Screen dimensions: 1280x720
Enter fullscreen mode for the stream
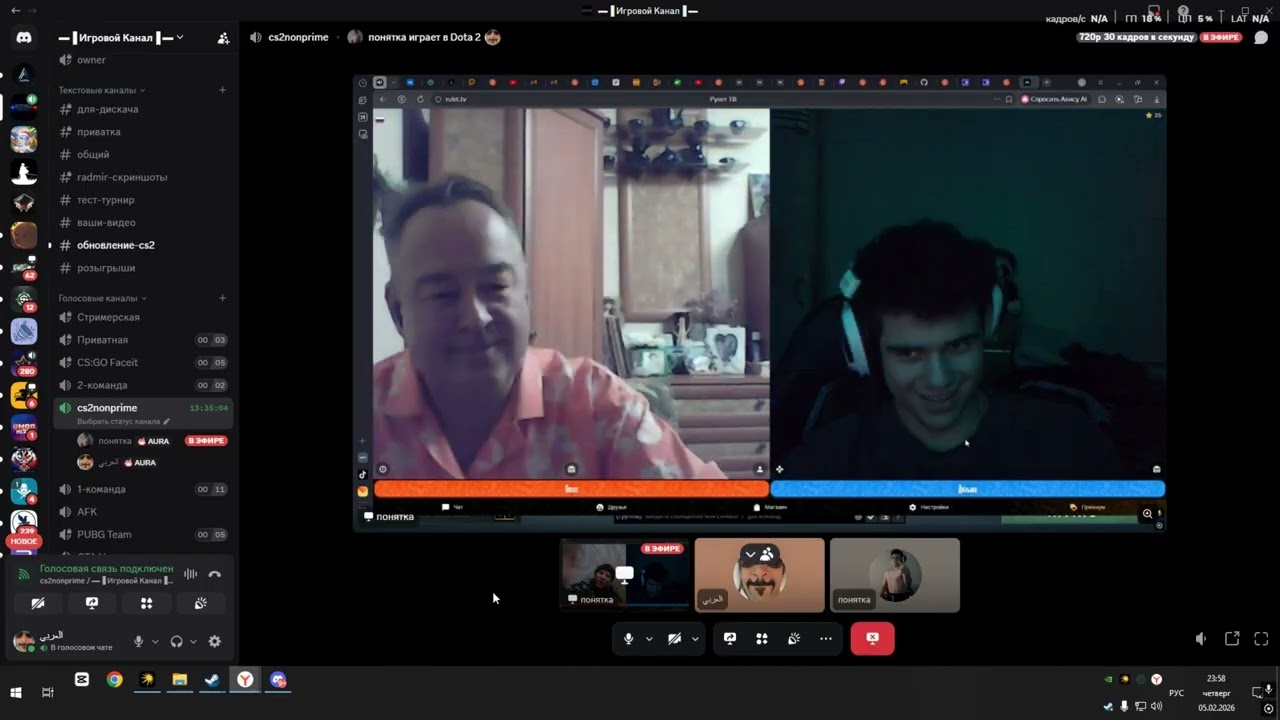click(x=1261, y=639)
